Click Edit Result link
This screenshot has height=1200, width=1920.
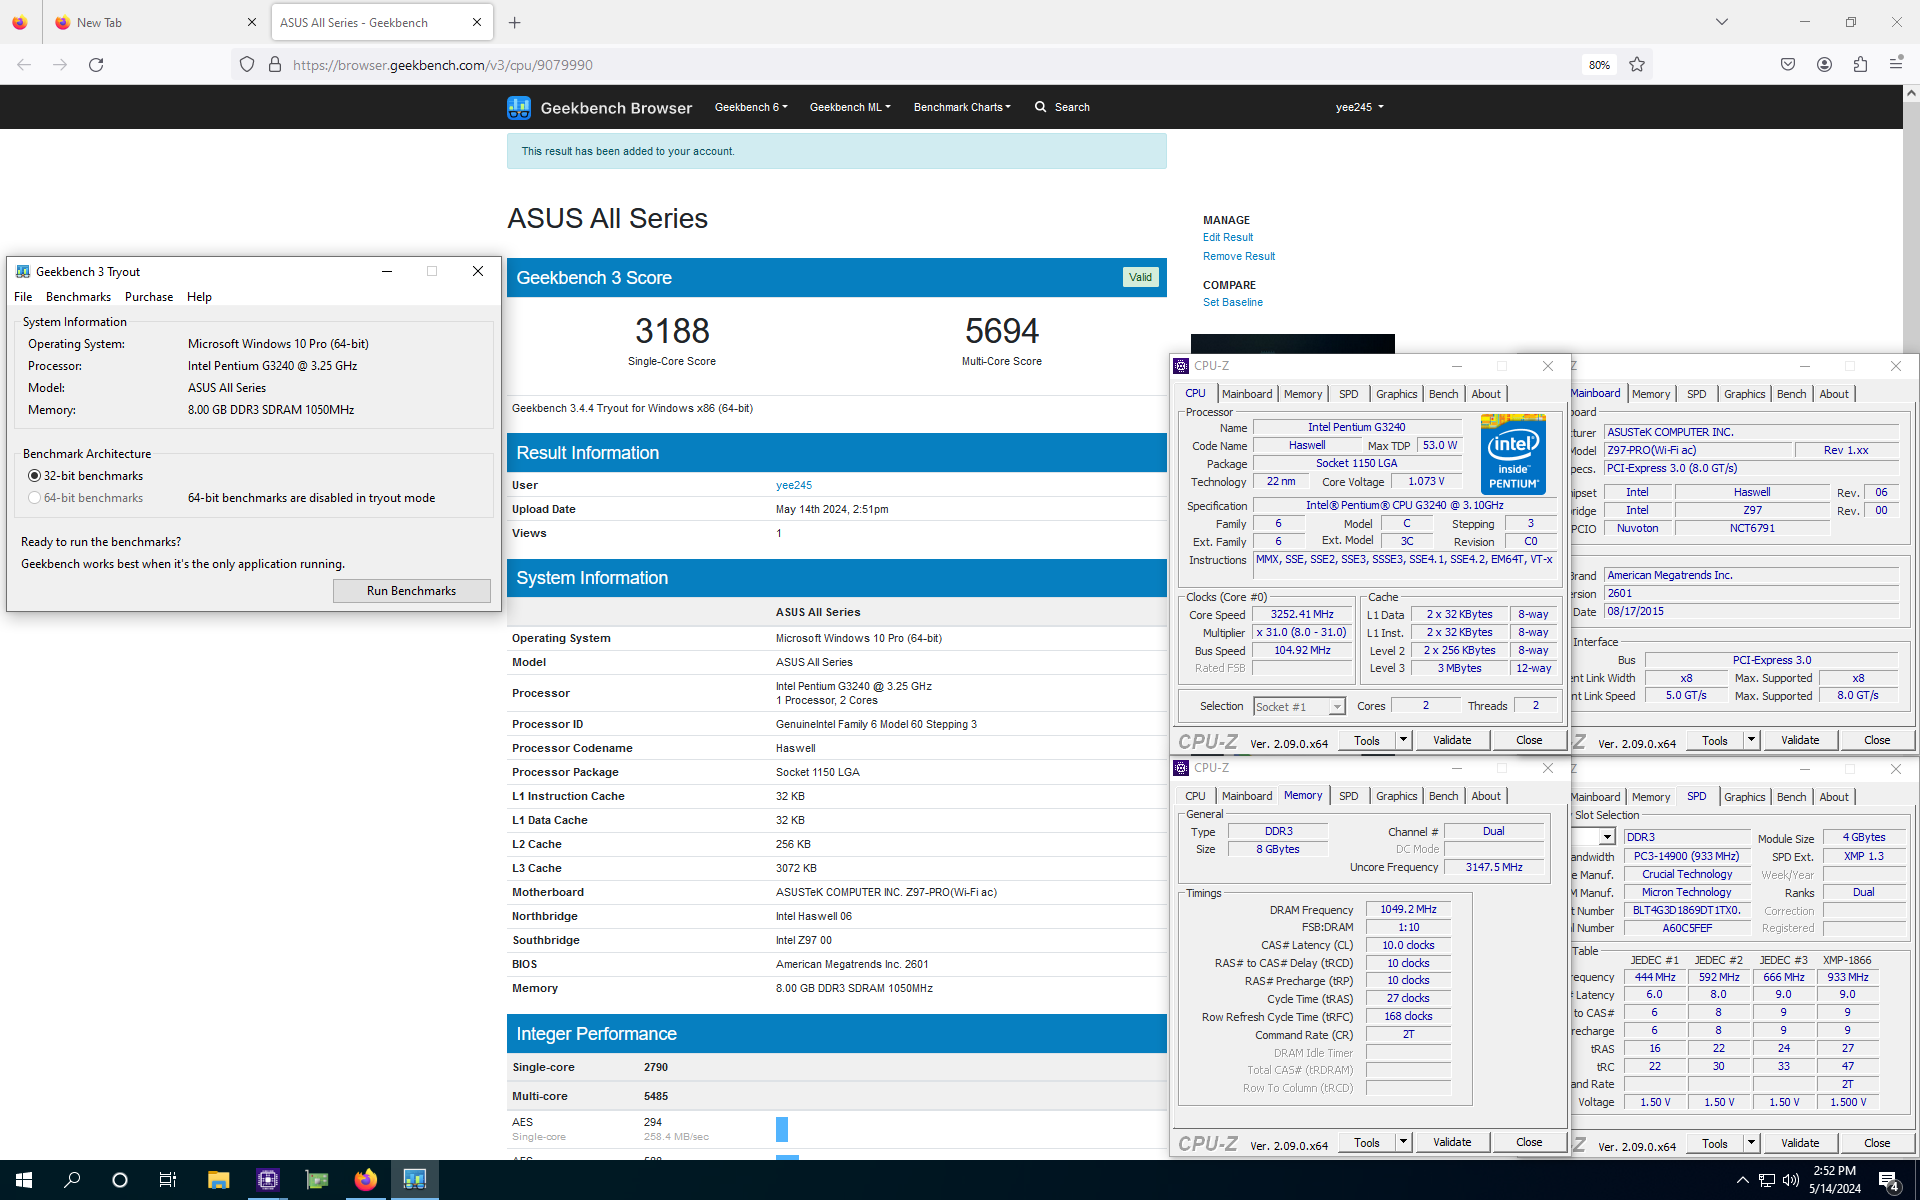pyautogui.click(x=1227, y=237)
